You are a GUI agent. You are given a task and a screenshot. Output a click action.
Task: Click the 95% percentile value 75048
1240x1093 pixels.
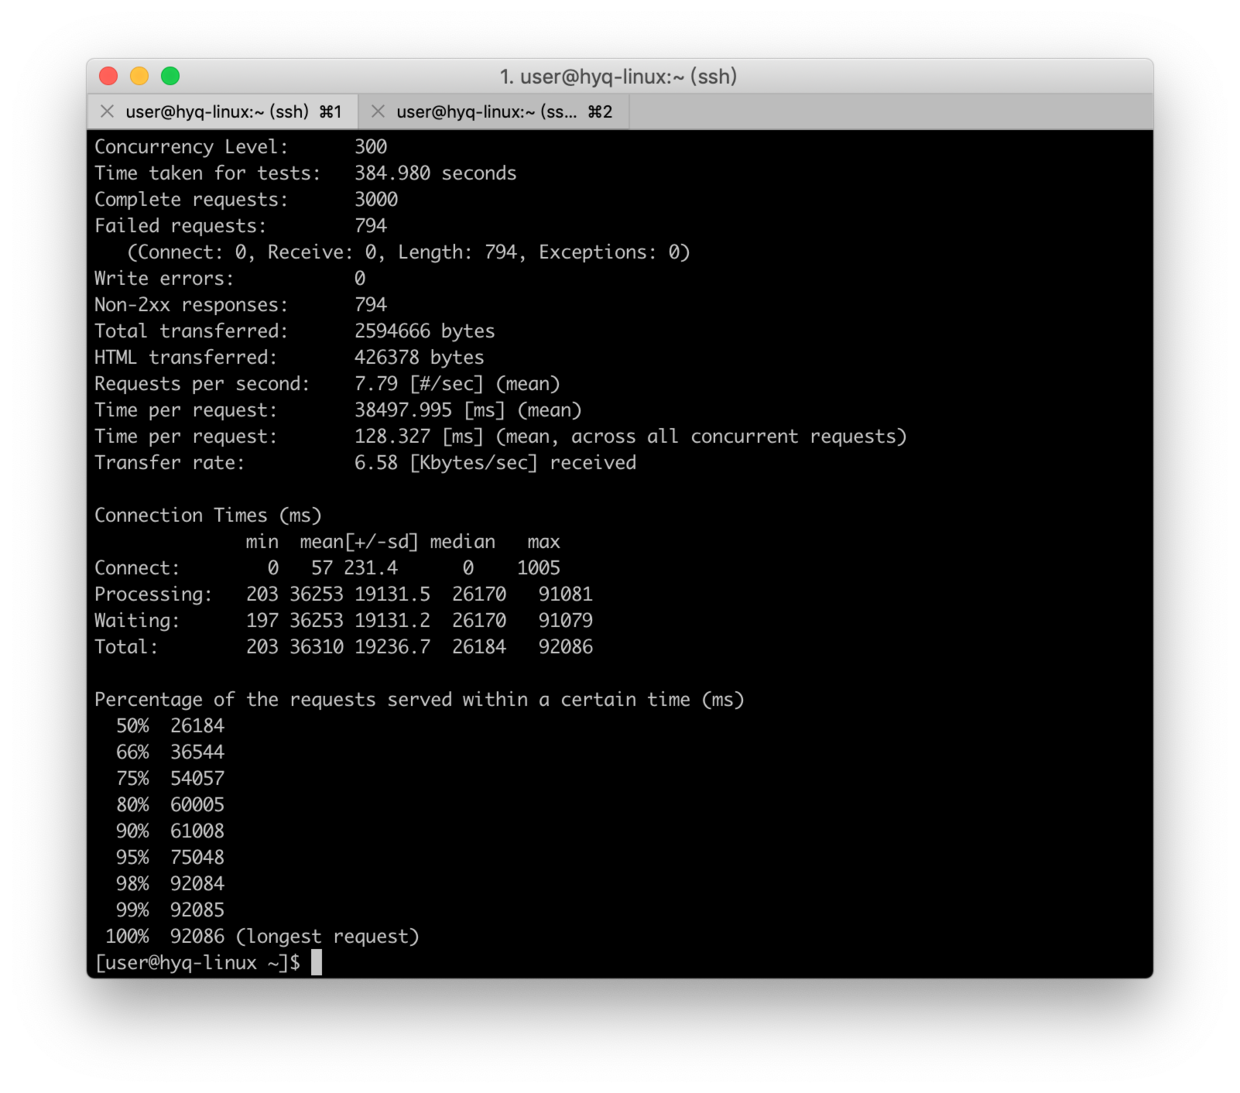(x=197, y=857)
